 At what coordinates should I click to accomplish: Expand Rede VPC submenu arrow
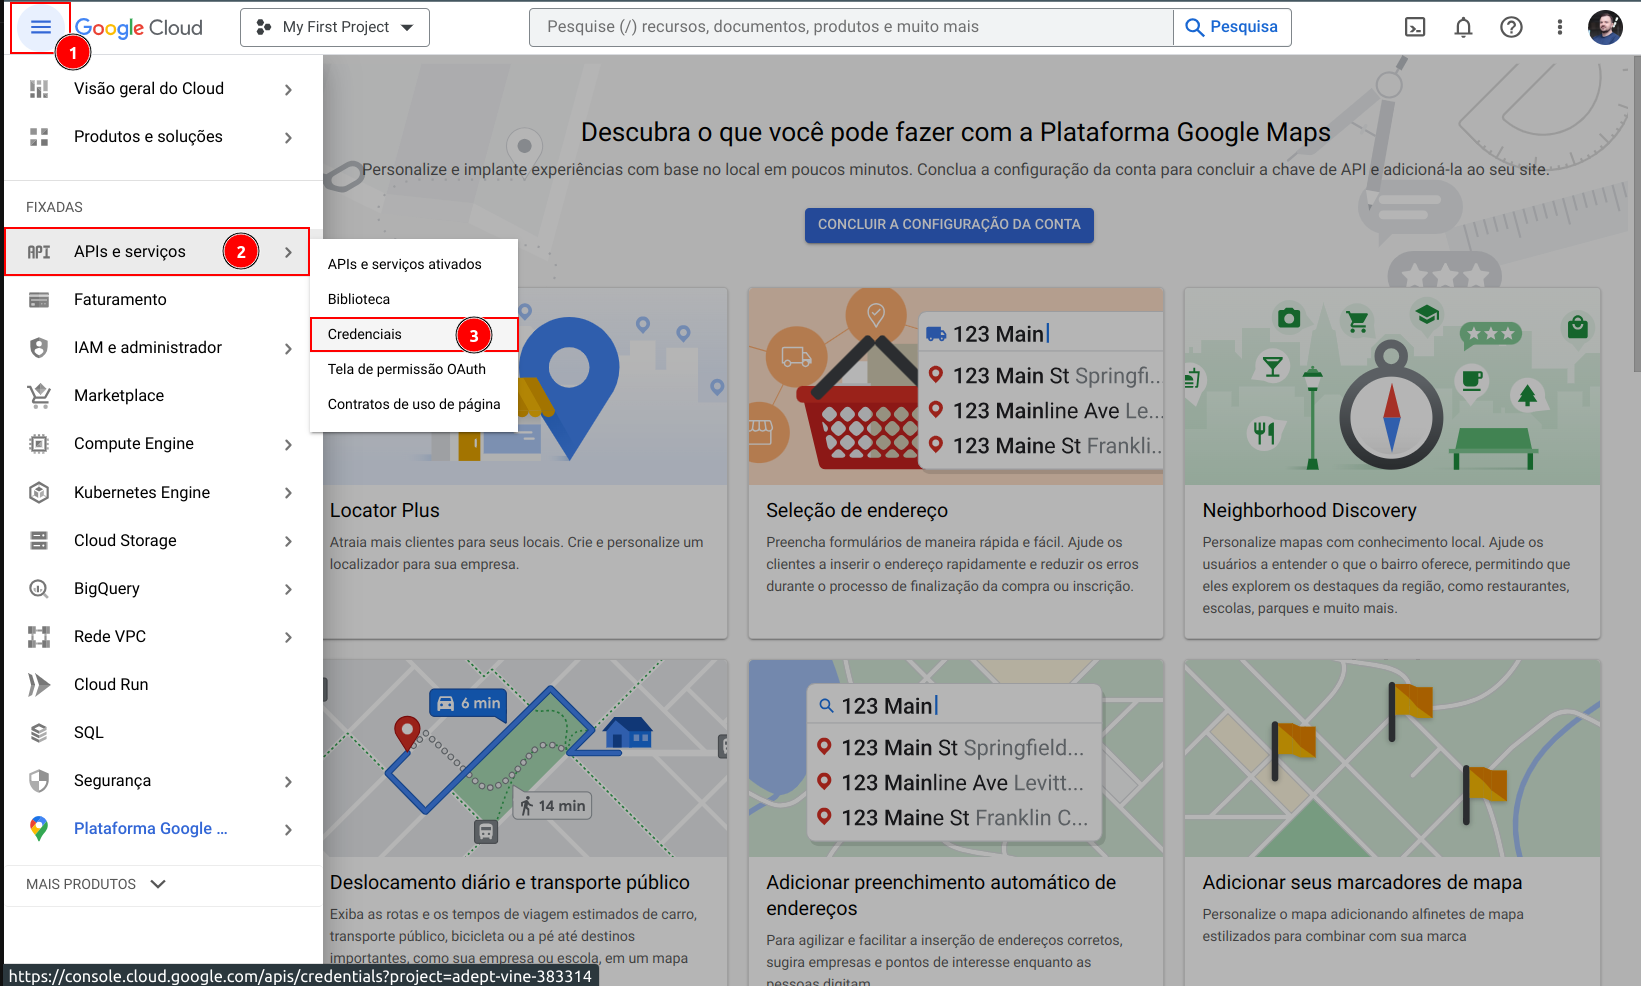[288, 637]
